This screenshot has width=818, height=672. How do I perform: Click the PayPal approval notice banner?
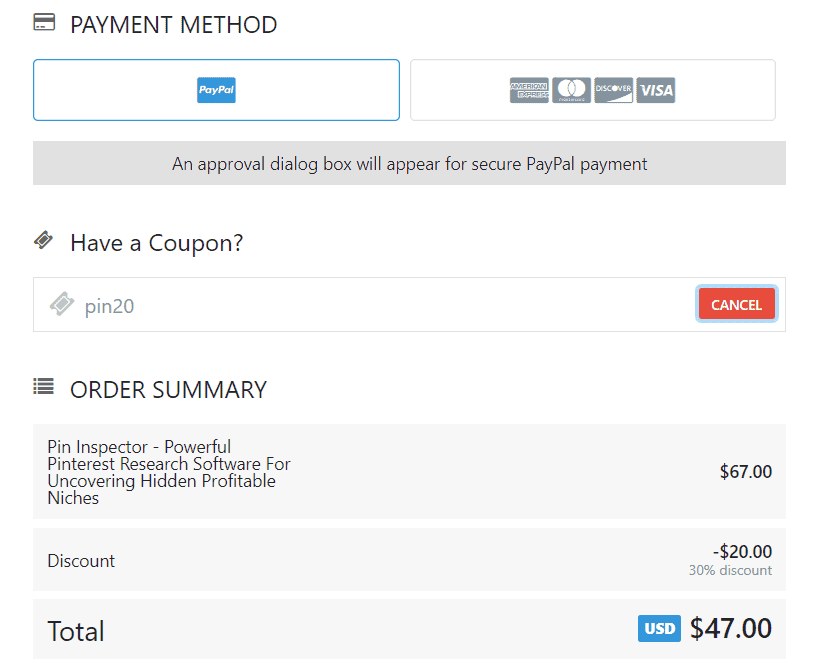[x=409, y=163]
